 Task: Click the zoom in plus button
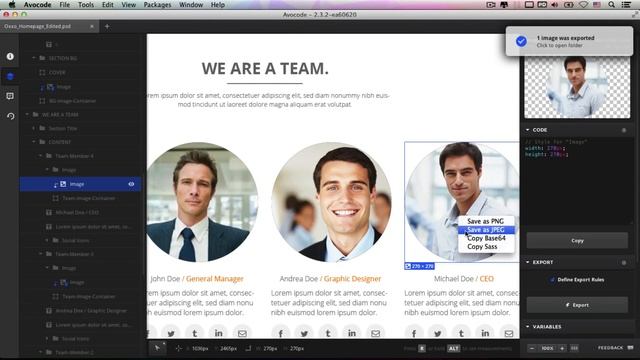click(x=562, y=348)
